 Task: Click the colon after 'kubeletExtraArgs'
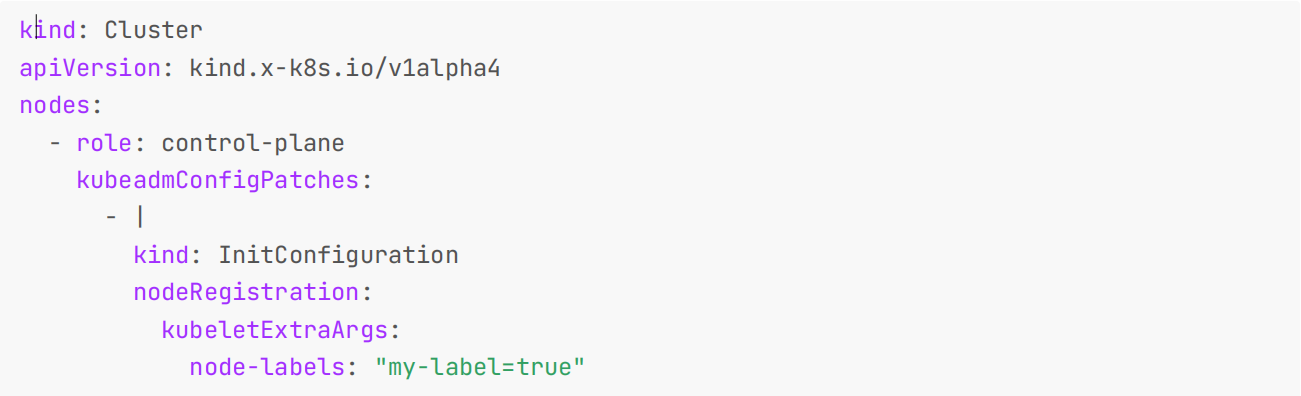(x=392, y=330)
